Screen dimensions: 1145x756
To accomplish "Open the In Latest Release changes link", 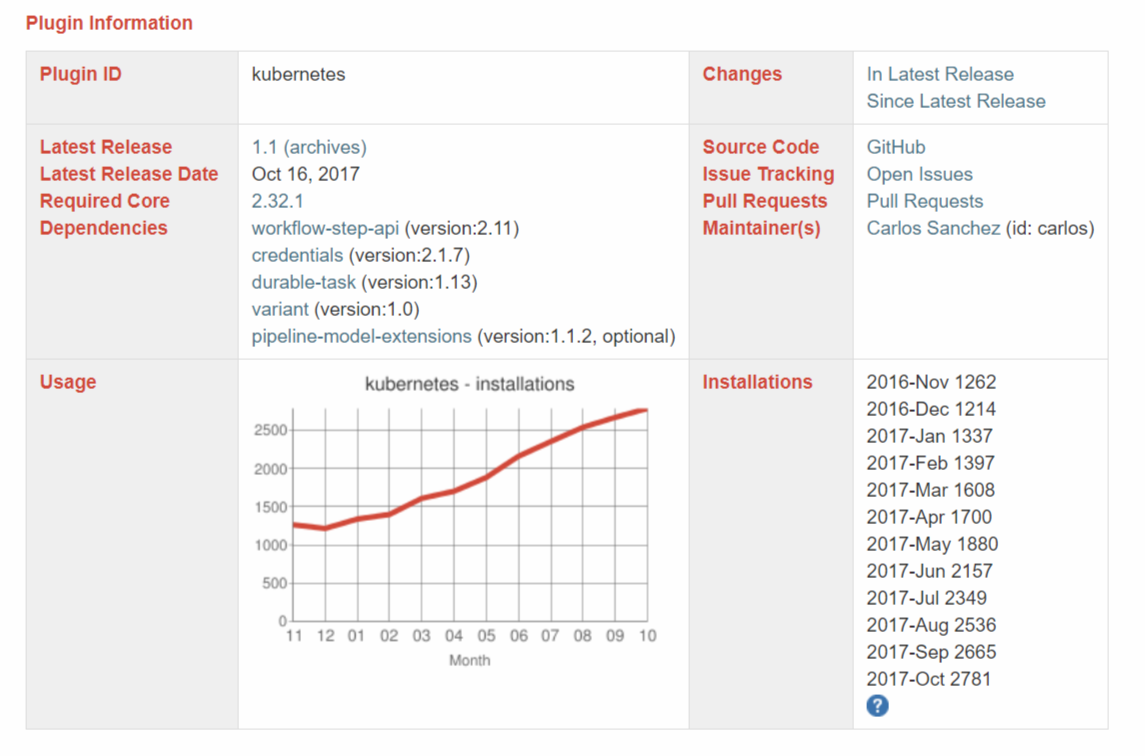I will pyautogui.click(x=940, y=75).
